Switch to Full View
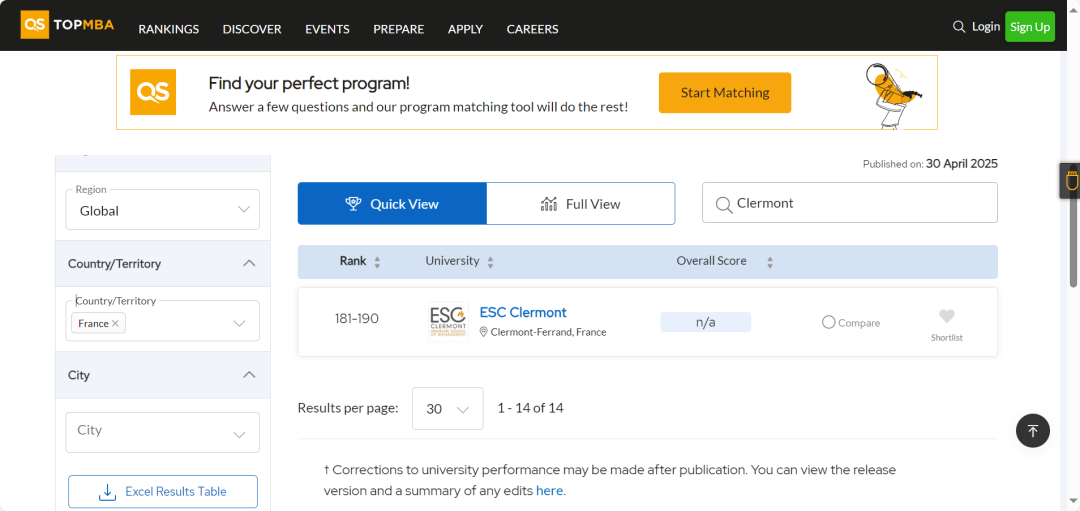The image size is (1080, 511). 581,204
